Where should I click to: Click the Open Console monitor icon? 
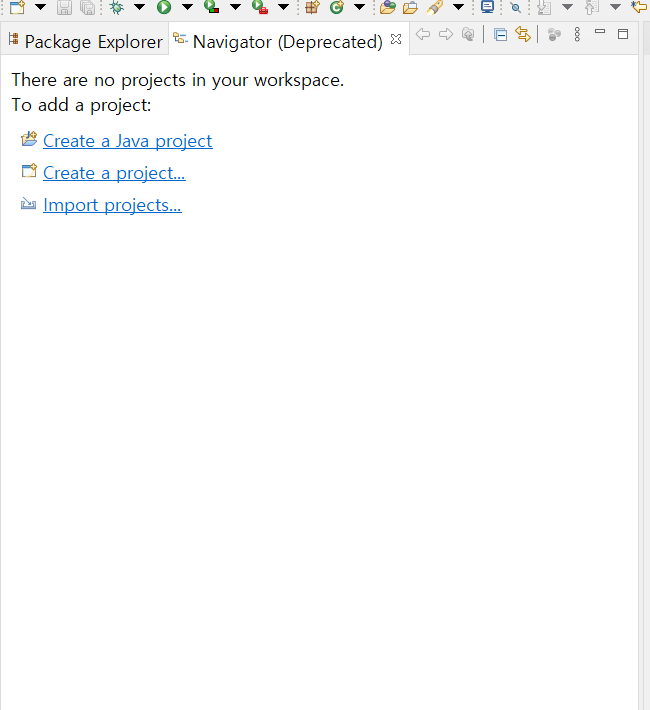pos(487,7)
